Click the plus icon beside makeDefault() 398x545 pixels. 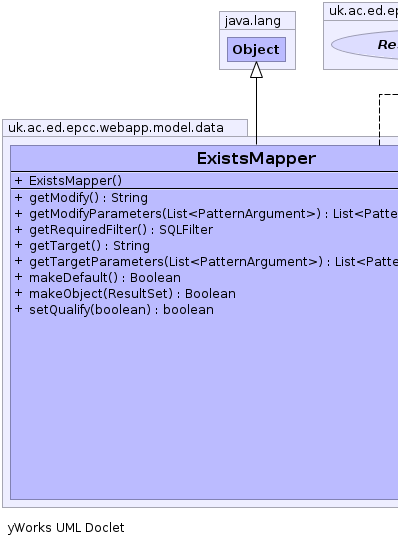pyautogui.click(x=18, y=277)
